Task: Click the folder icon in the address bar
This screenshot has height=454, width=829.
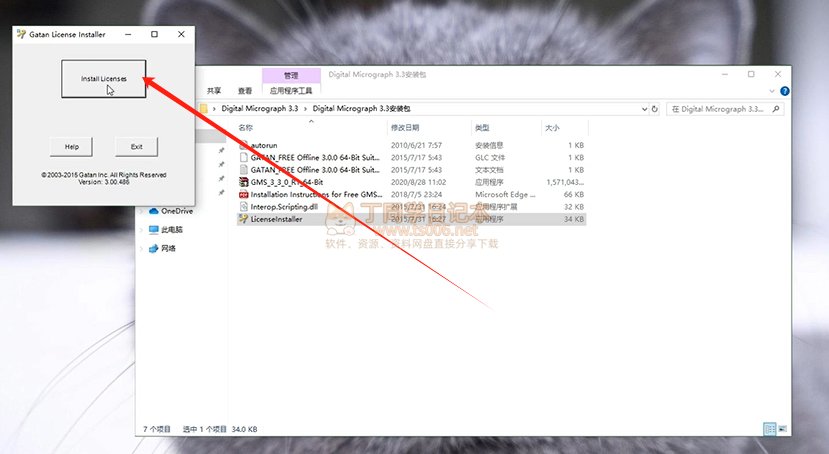Action: pos(204,108)
